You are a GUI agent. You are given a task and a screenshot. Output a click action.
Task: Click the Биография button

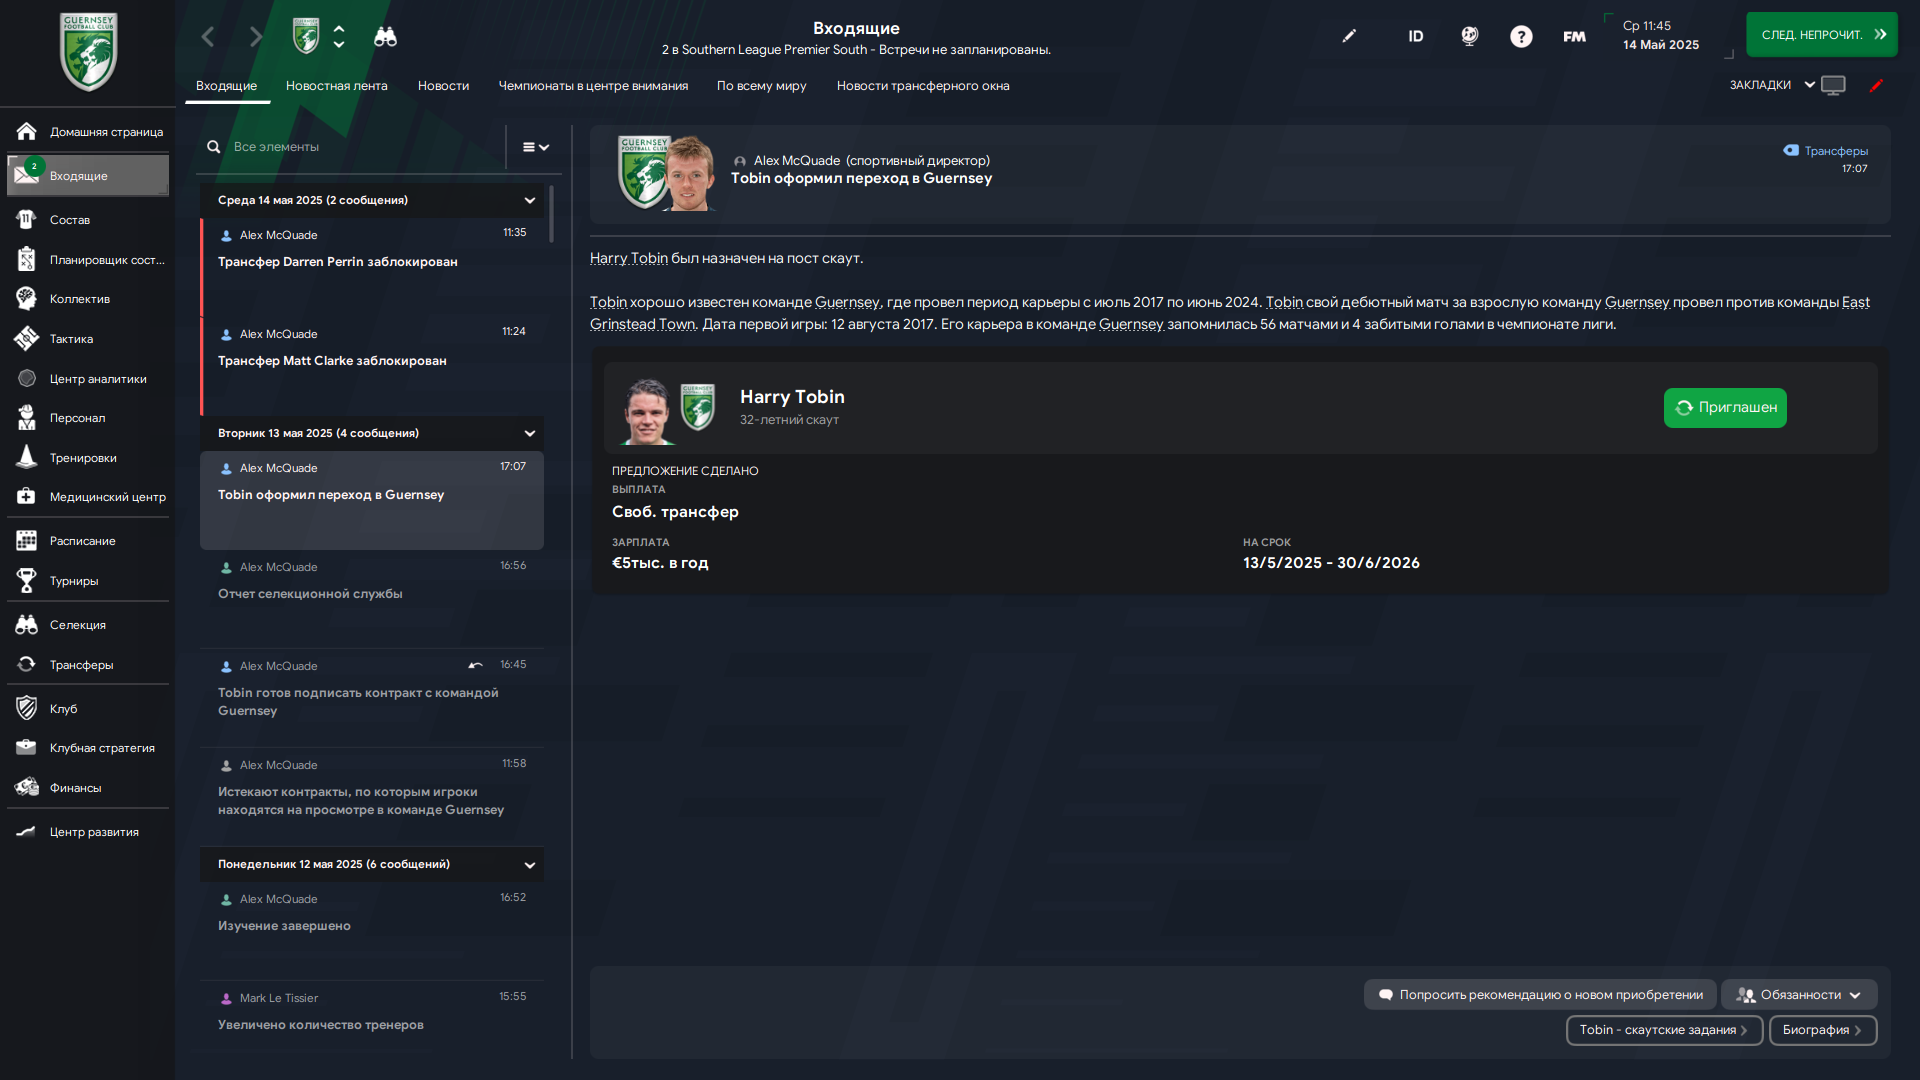pos(1823,1030)
